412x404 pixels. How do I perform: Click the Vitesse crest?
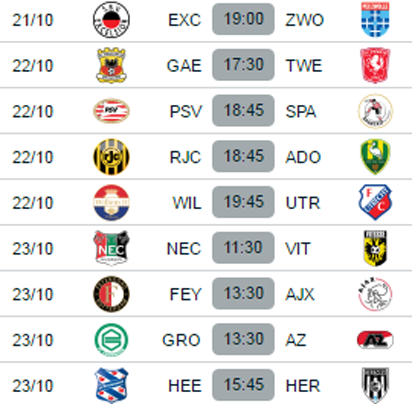click(375, 248)
